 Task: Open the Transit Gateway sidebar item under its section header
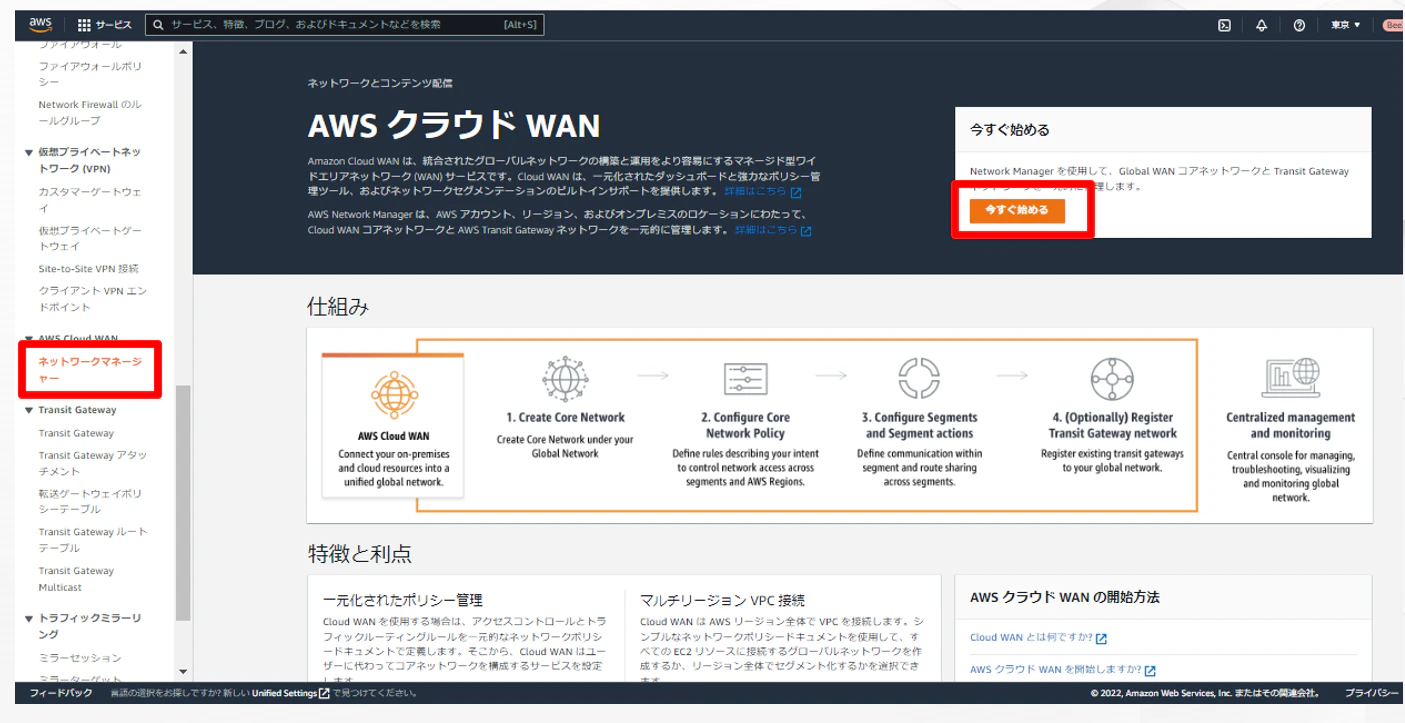(76, 433)
